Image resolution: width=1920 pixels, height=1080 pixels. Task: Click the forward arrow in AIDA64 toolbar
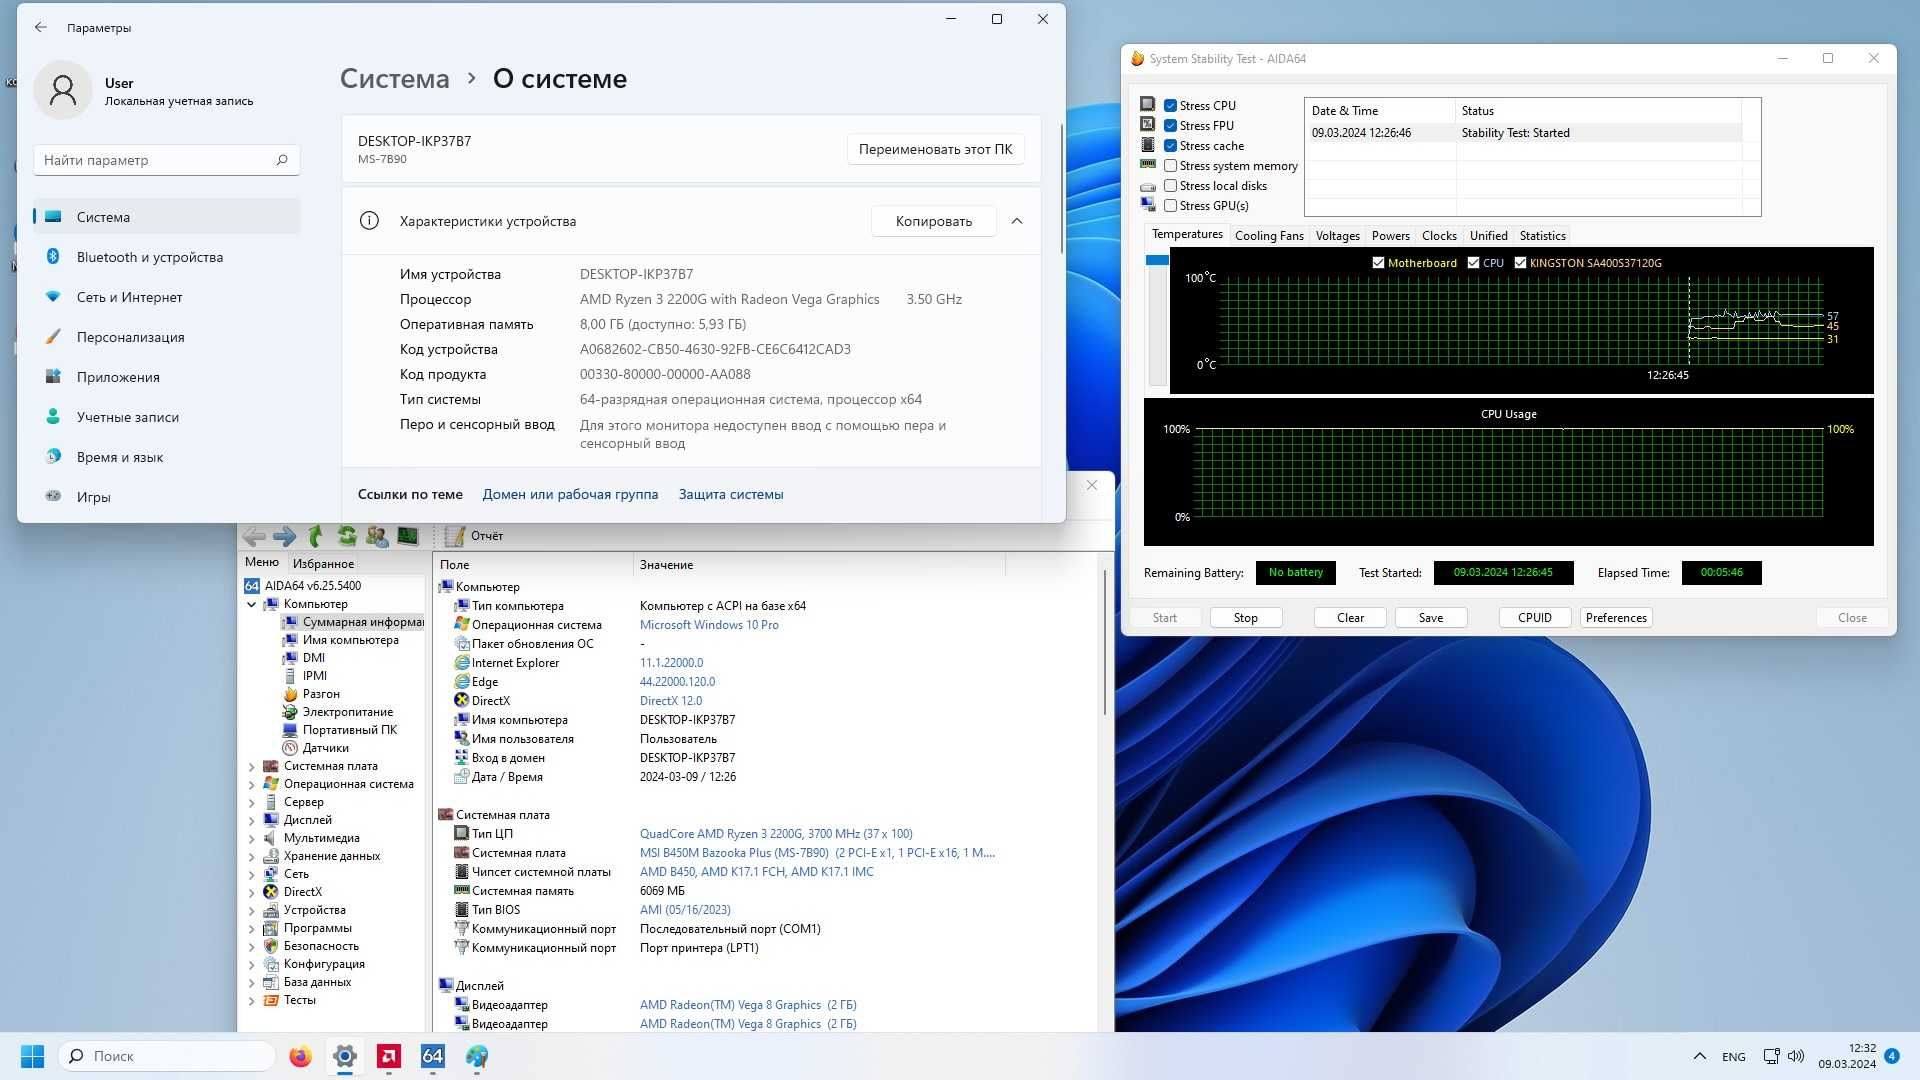285,536
